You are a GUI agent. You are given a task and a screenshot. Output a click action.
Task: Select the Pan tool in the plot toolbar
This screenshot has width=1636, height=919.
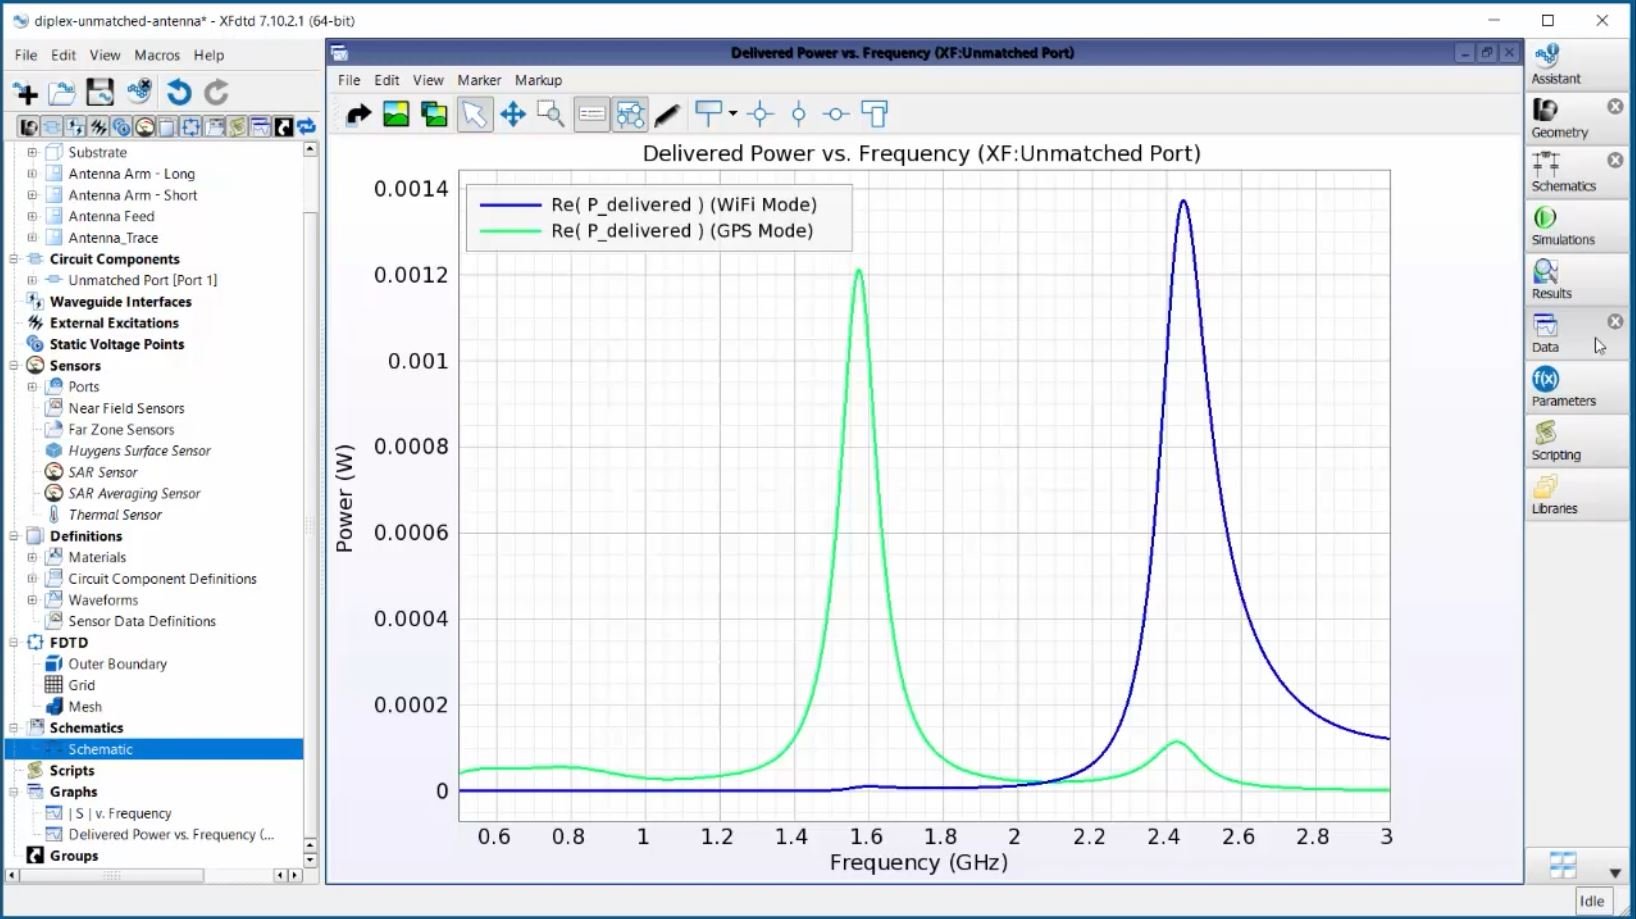[512, 114]
